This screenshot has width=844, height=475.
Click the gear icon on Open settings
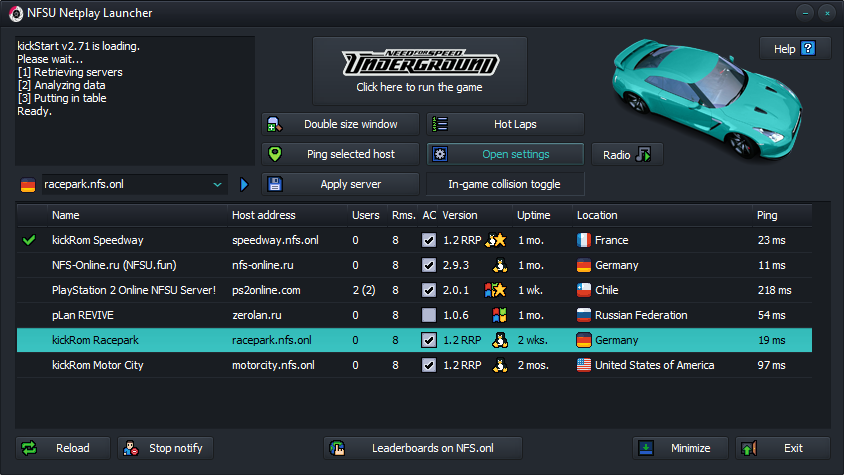coord(440,154)
